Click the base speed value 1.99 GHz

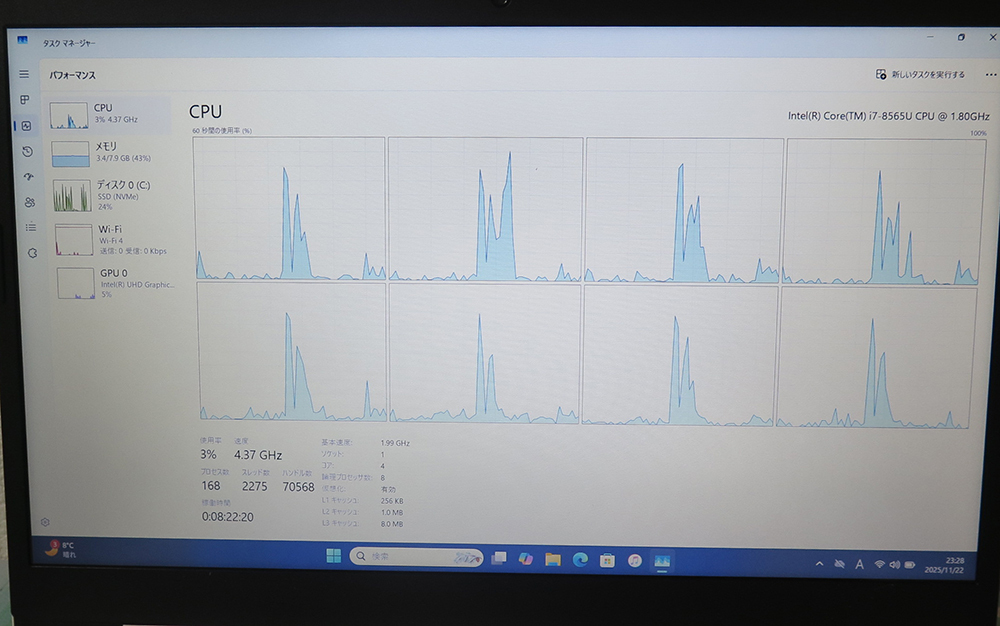(x=395, y=443)
